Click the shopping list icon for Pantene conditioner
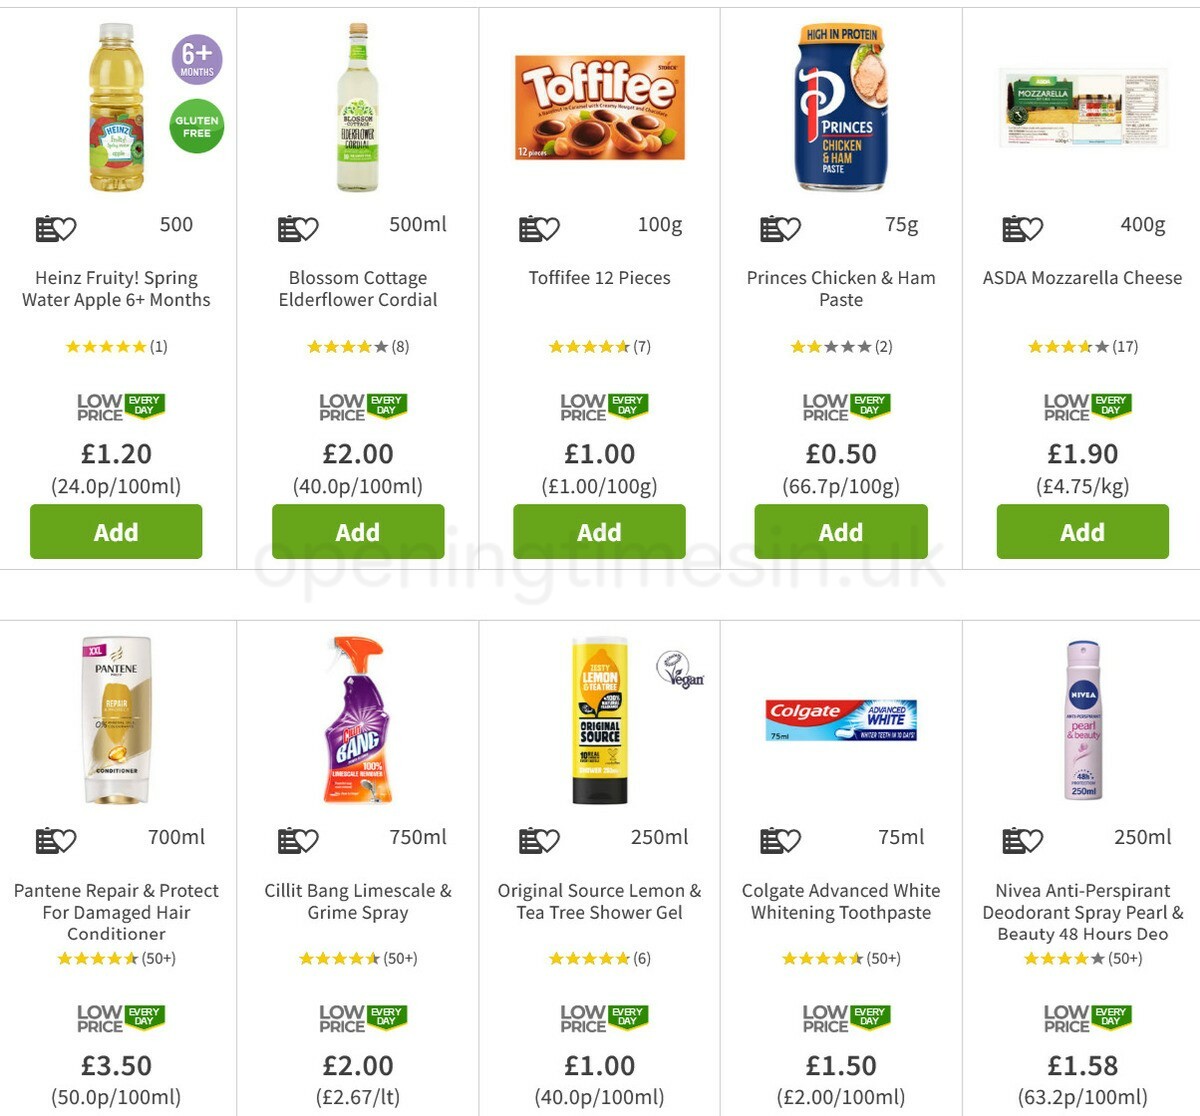Screen dimensions: 1200x1116 (45, 840)
